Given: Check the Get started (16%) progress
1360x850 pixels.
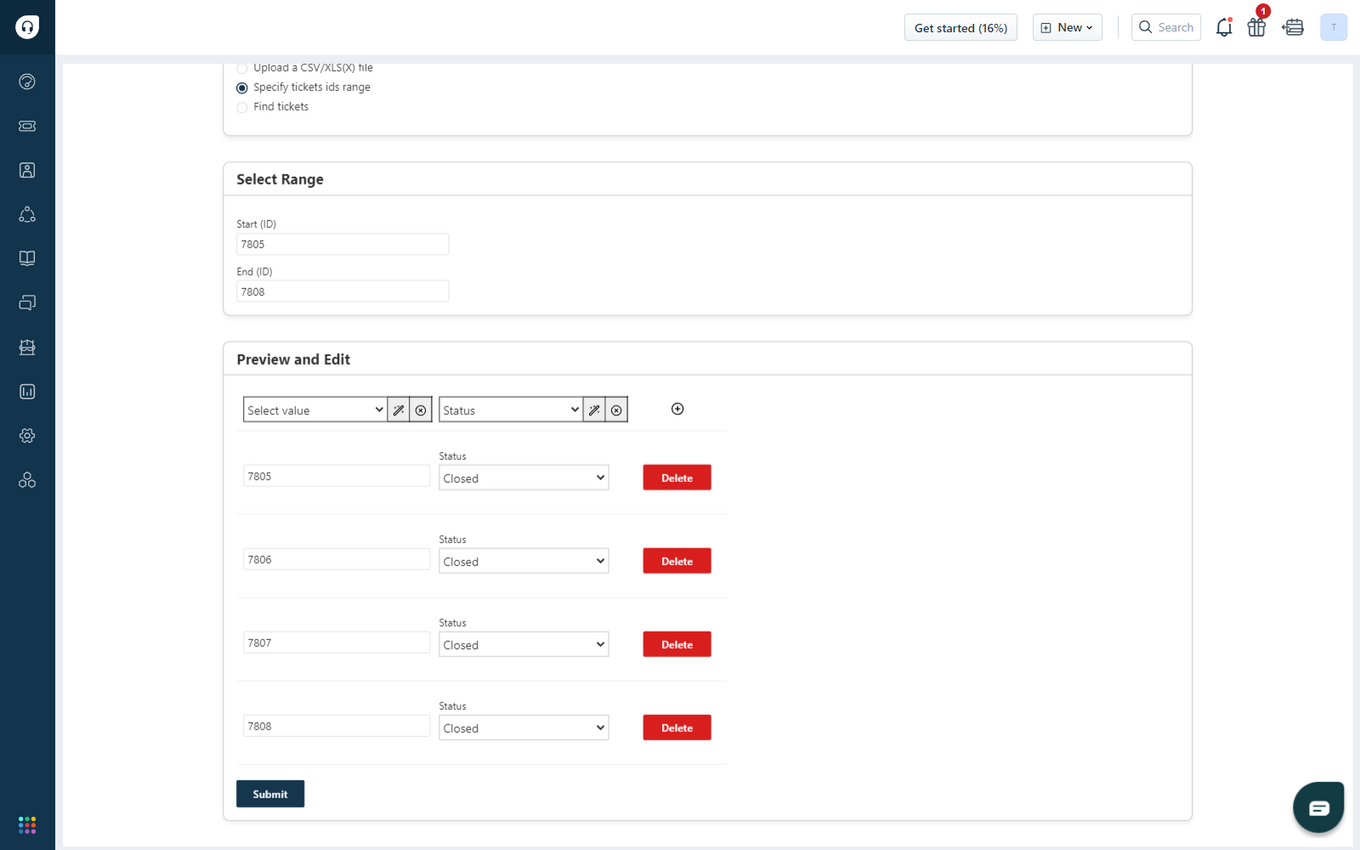Looking at the screenshot, I should pyautogui.click(x=960, y=27).
